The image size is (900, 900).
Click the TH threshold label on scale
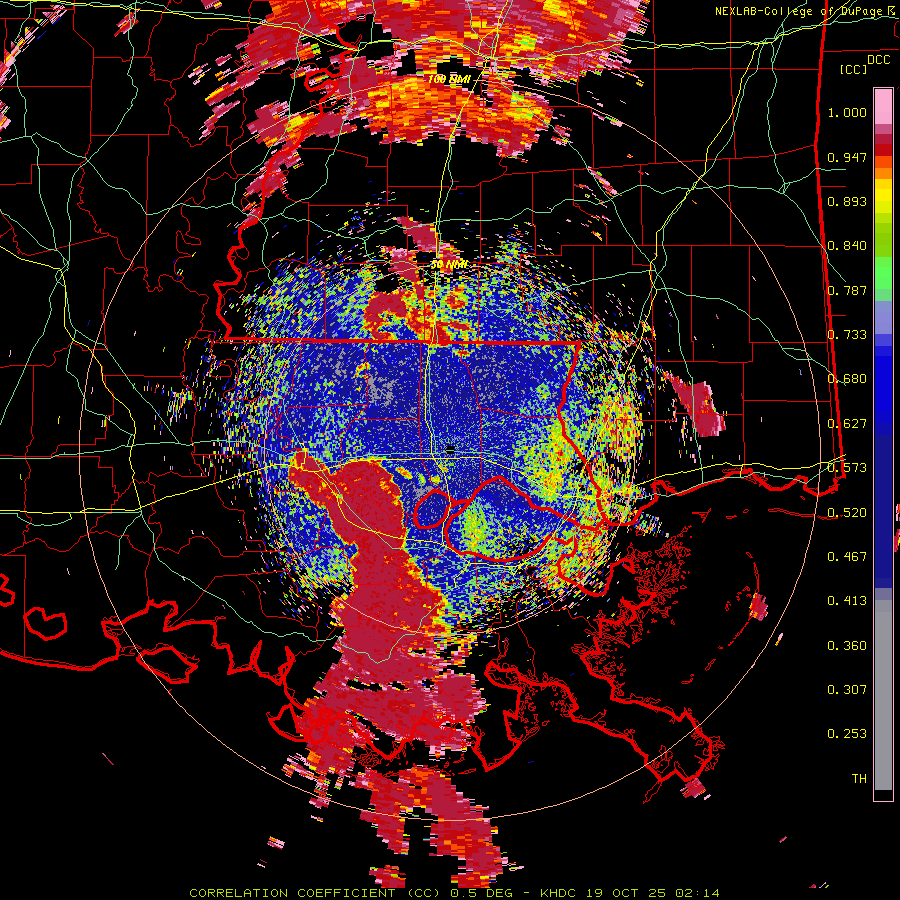click(859, 779)
